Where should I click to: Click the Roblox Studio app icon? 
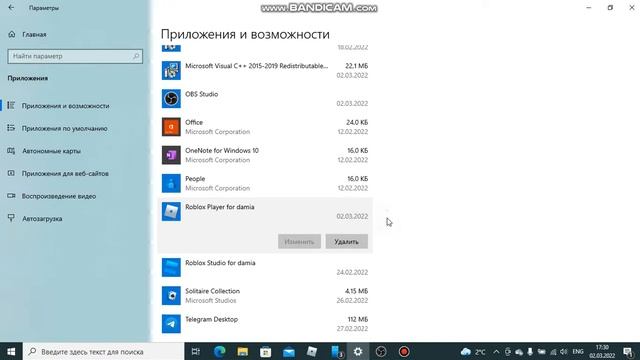(x=171, y=267)
